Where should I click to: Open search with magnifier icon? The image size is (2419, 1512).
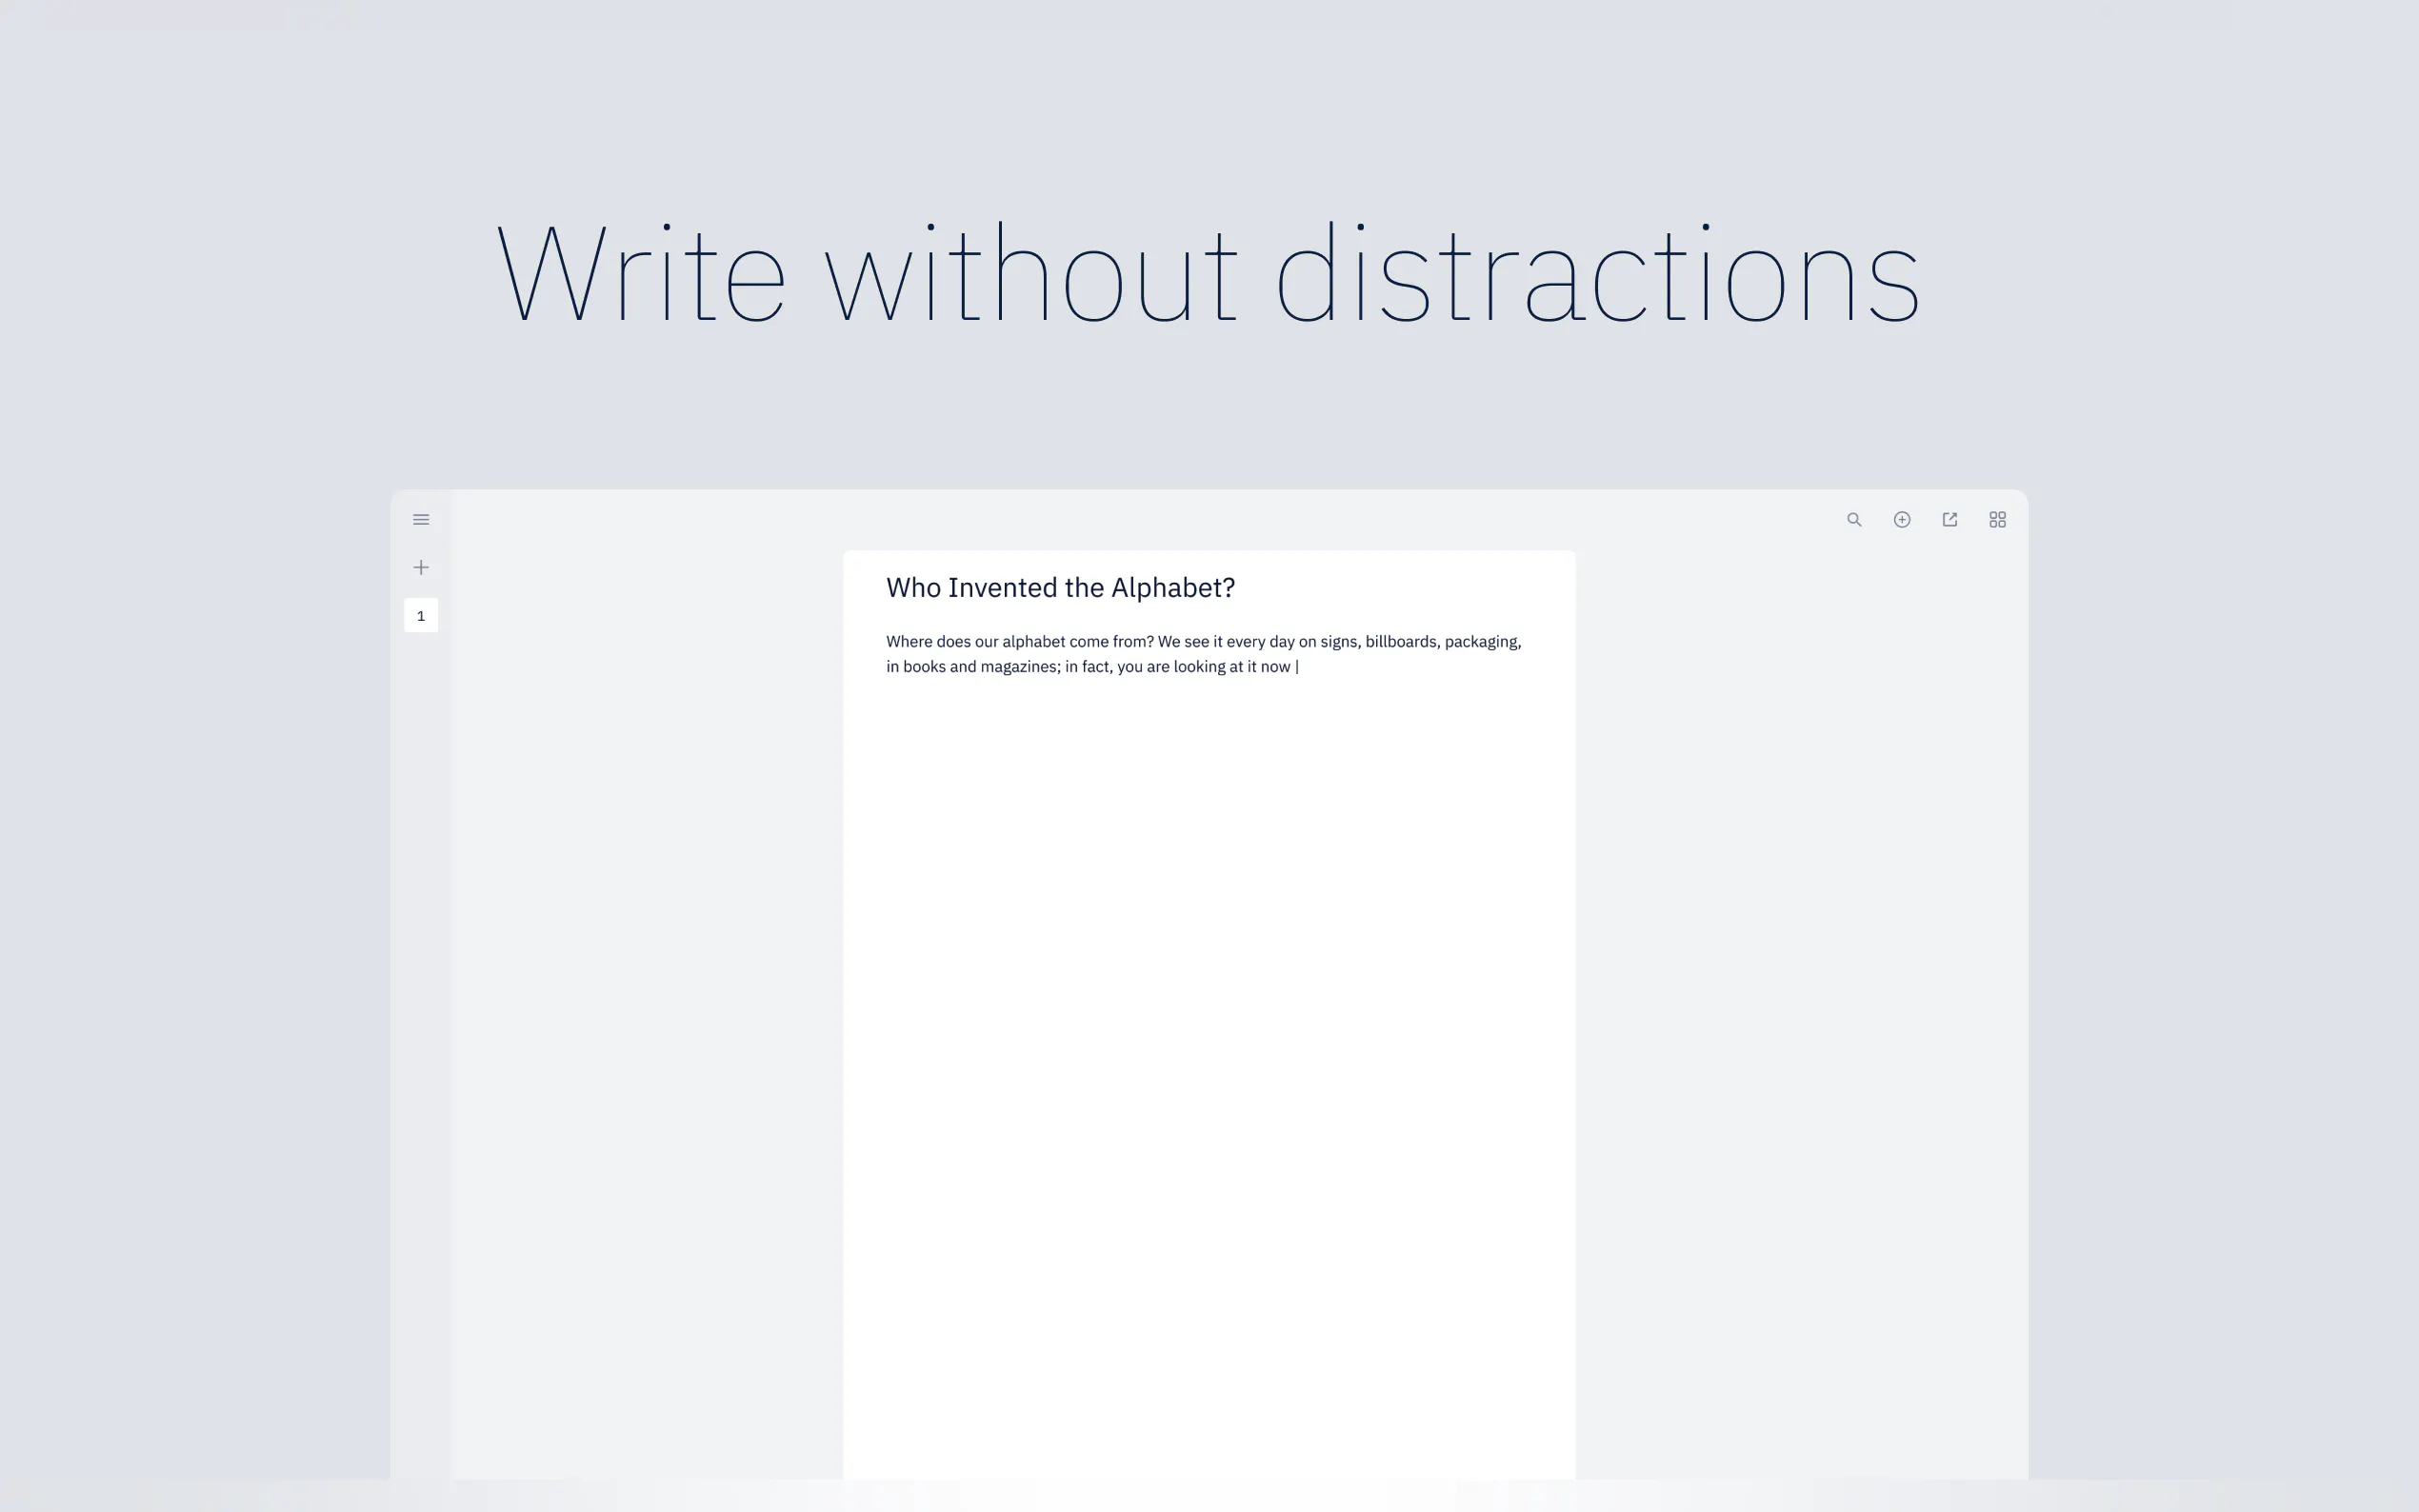[x=1854, y=519]
